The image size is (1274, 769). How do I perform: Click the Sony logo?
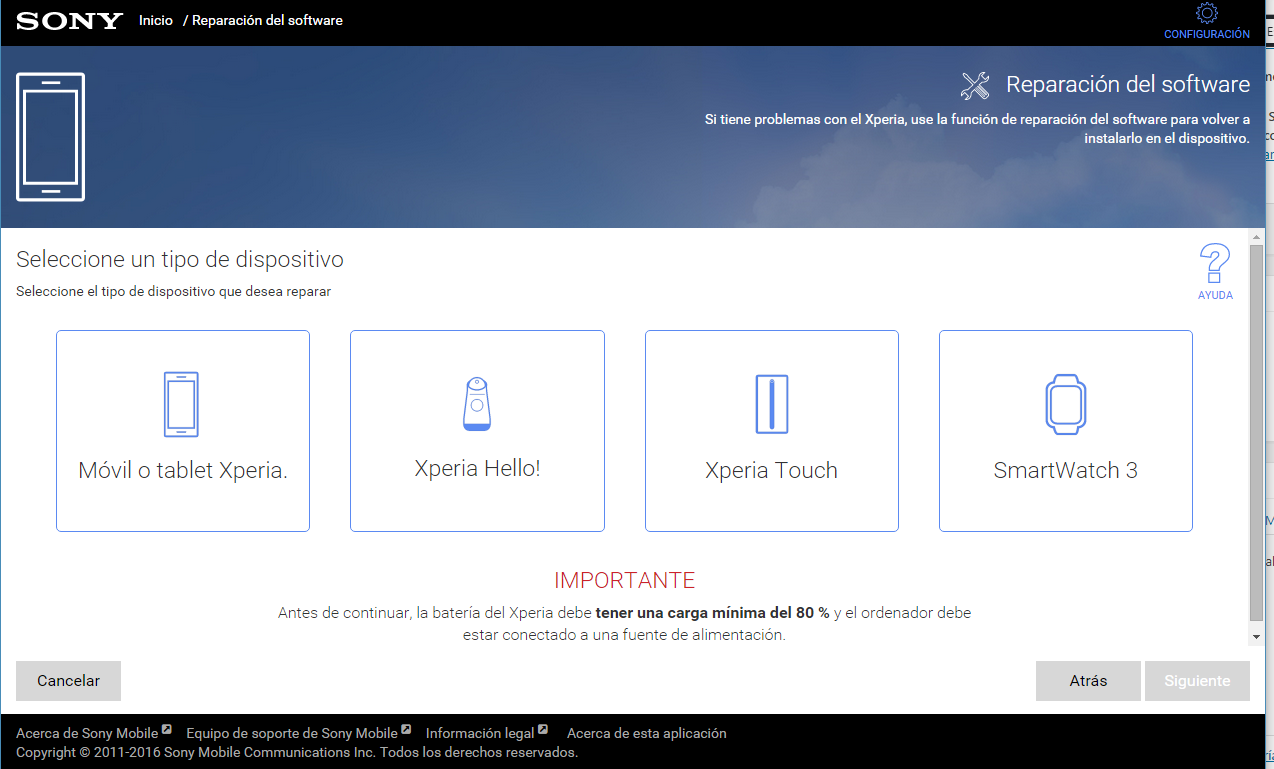(69, 21)
